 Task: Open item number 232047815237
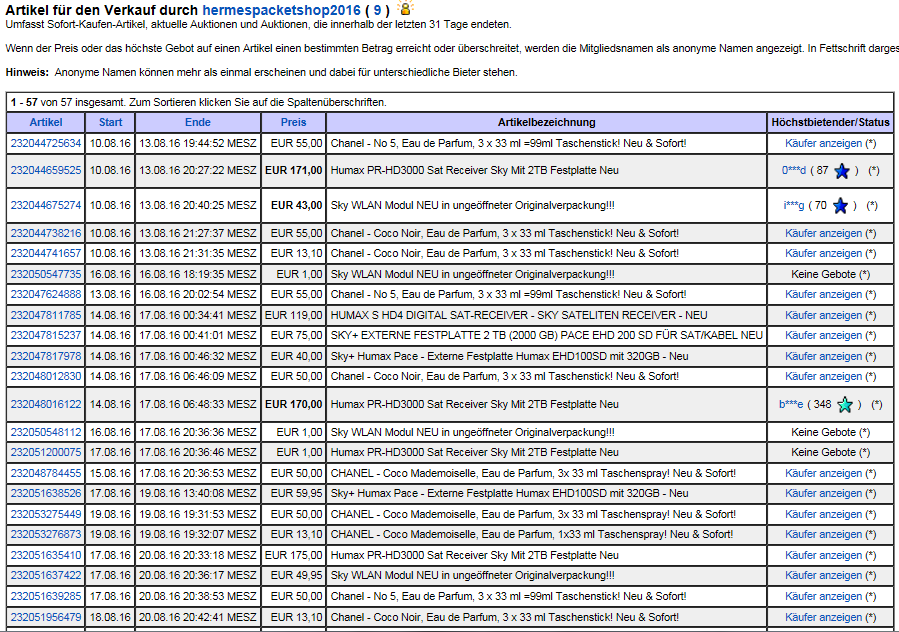46,335
